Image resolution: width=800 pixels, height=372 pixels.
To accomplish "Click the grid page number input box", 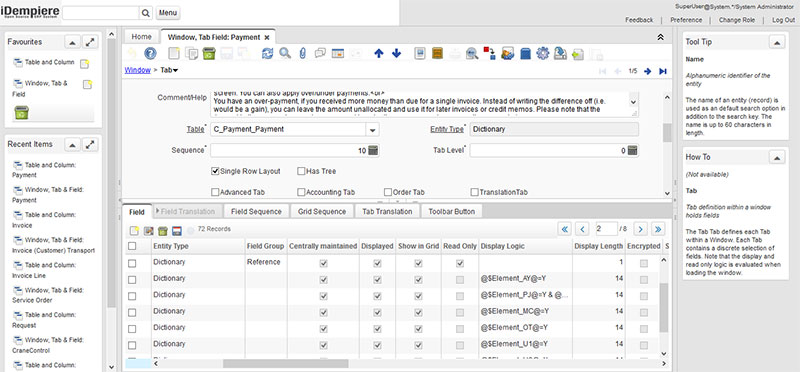I will 606,229.
